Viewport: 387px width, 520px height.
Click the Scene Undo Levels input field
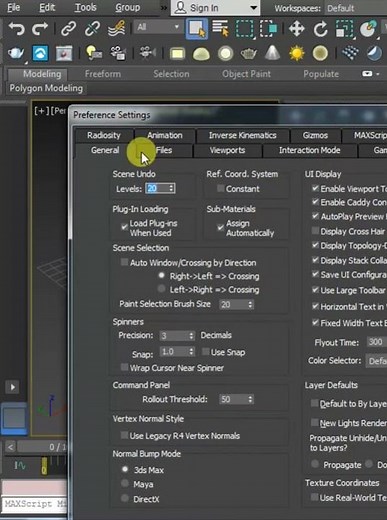point(157,188)
